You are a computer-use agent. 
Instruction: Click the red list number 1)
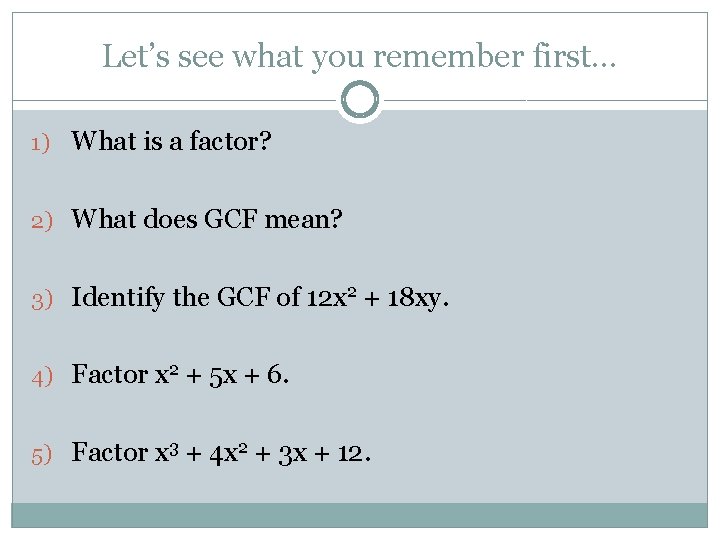coord(40,143)
